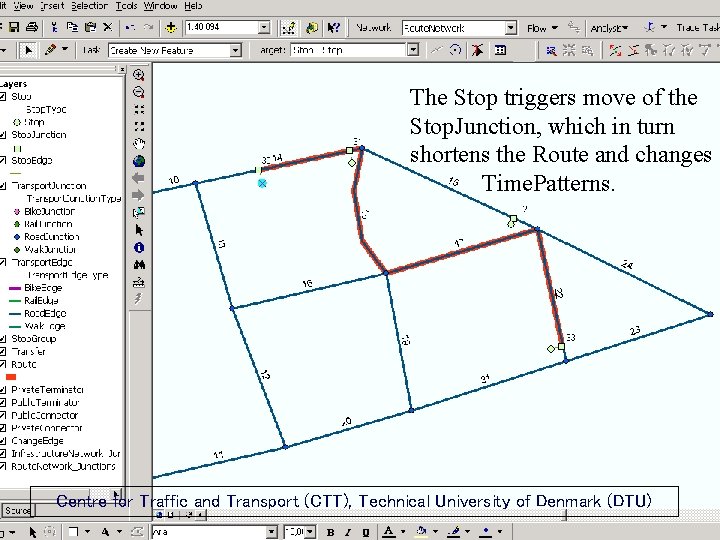Open the font name dropdown
The width and height of the screenshot is (720, 540).
point(271,532)
